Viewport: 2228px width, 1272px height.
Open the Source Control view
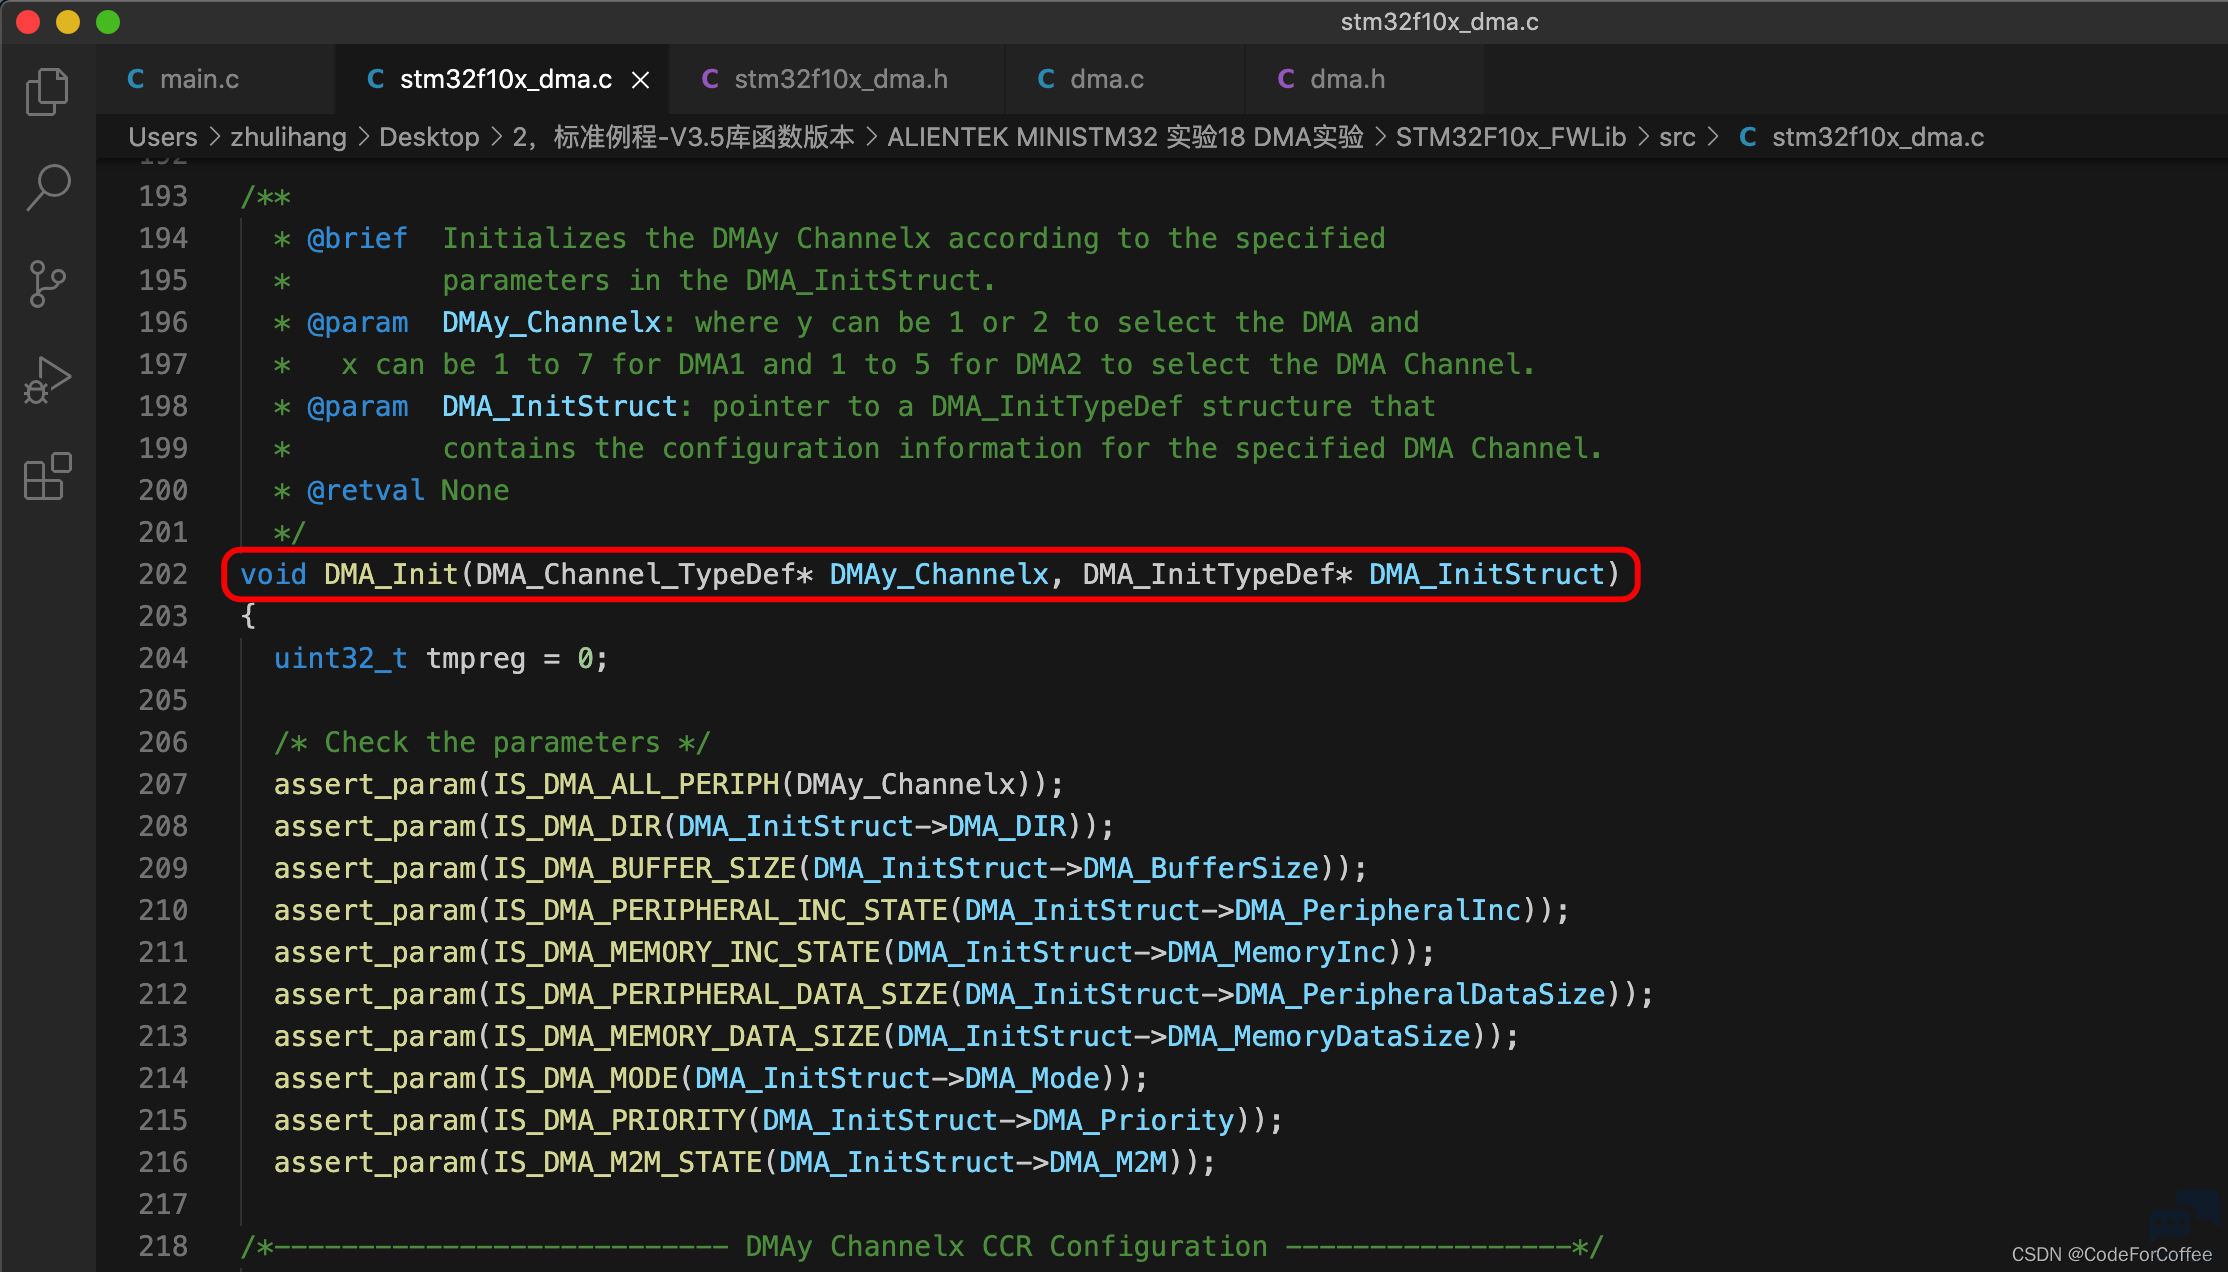click(47, 284)
